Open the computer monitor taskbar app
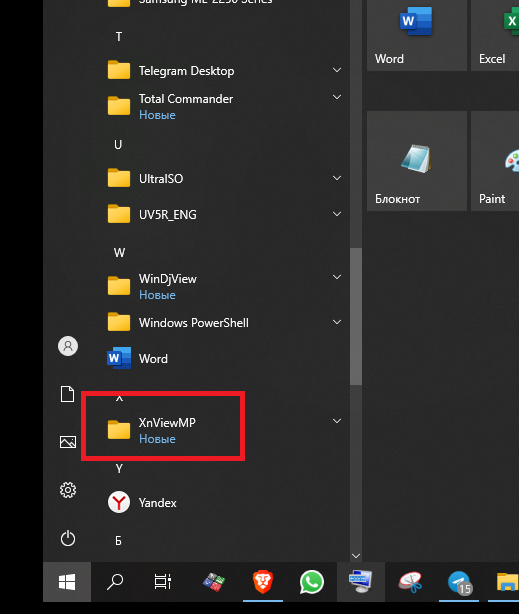This screenshot has width=519, height=614. click(x=360, y=582)
